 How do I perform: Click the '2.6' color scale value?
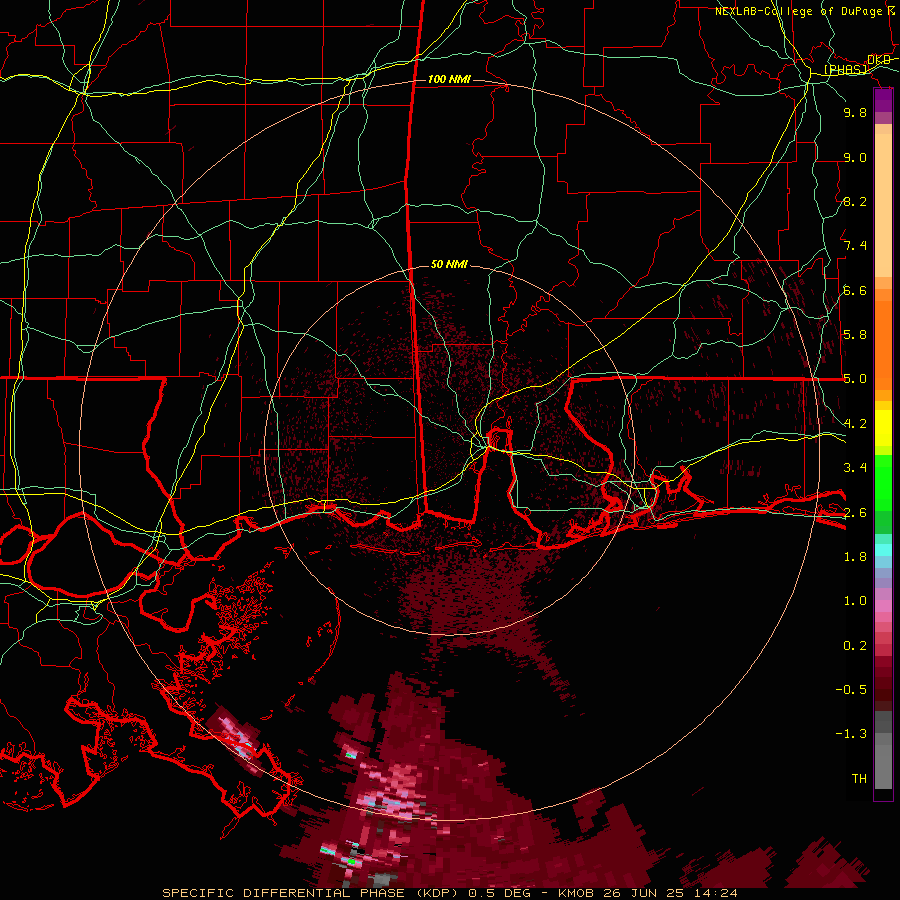[855, 513]
